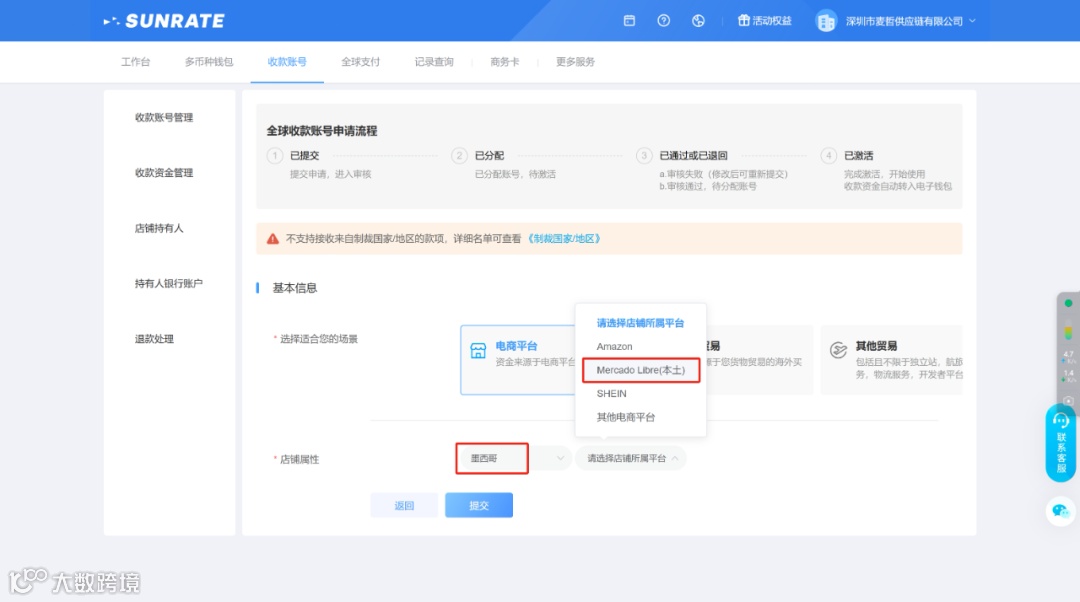Open 活动权益 gift icon
1080x602 pixels.
[x=743, y=21]
